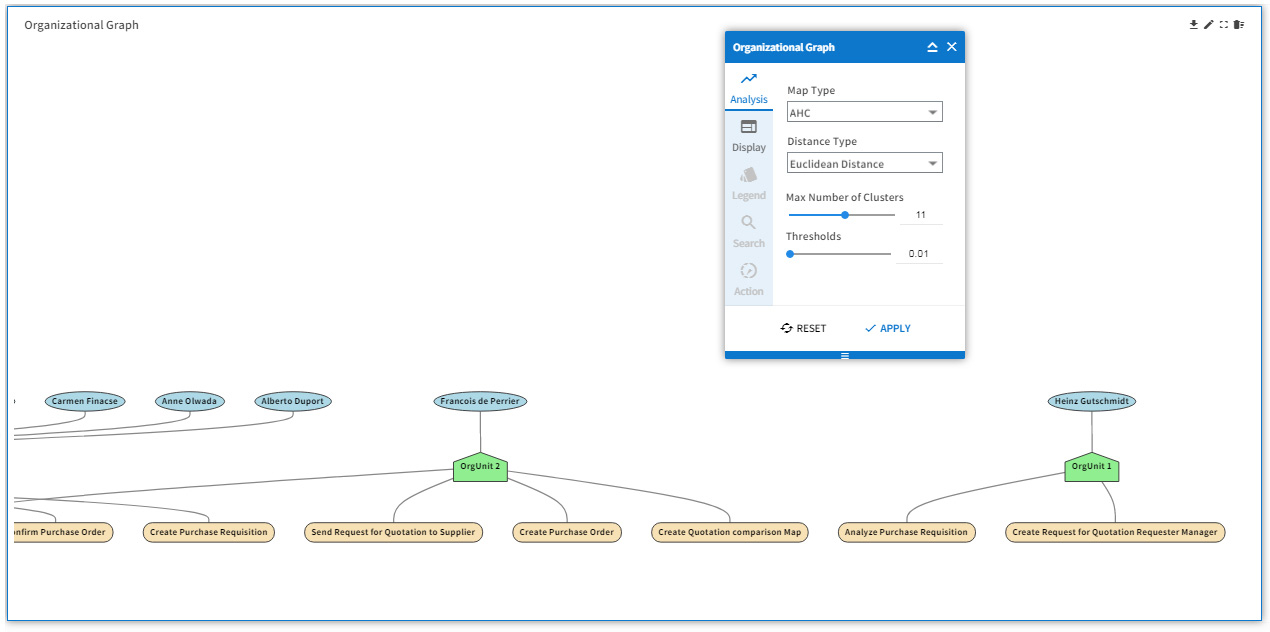The image size is (1270, 632).
Task: Select the Anne Olwada node
Action: click(190, 401)
